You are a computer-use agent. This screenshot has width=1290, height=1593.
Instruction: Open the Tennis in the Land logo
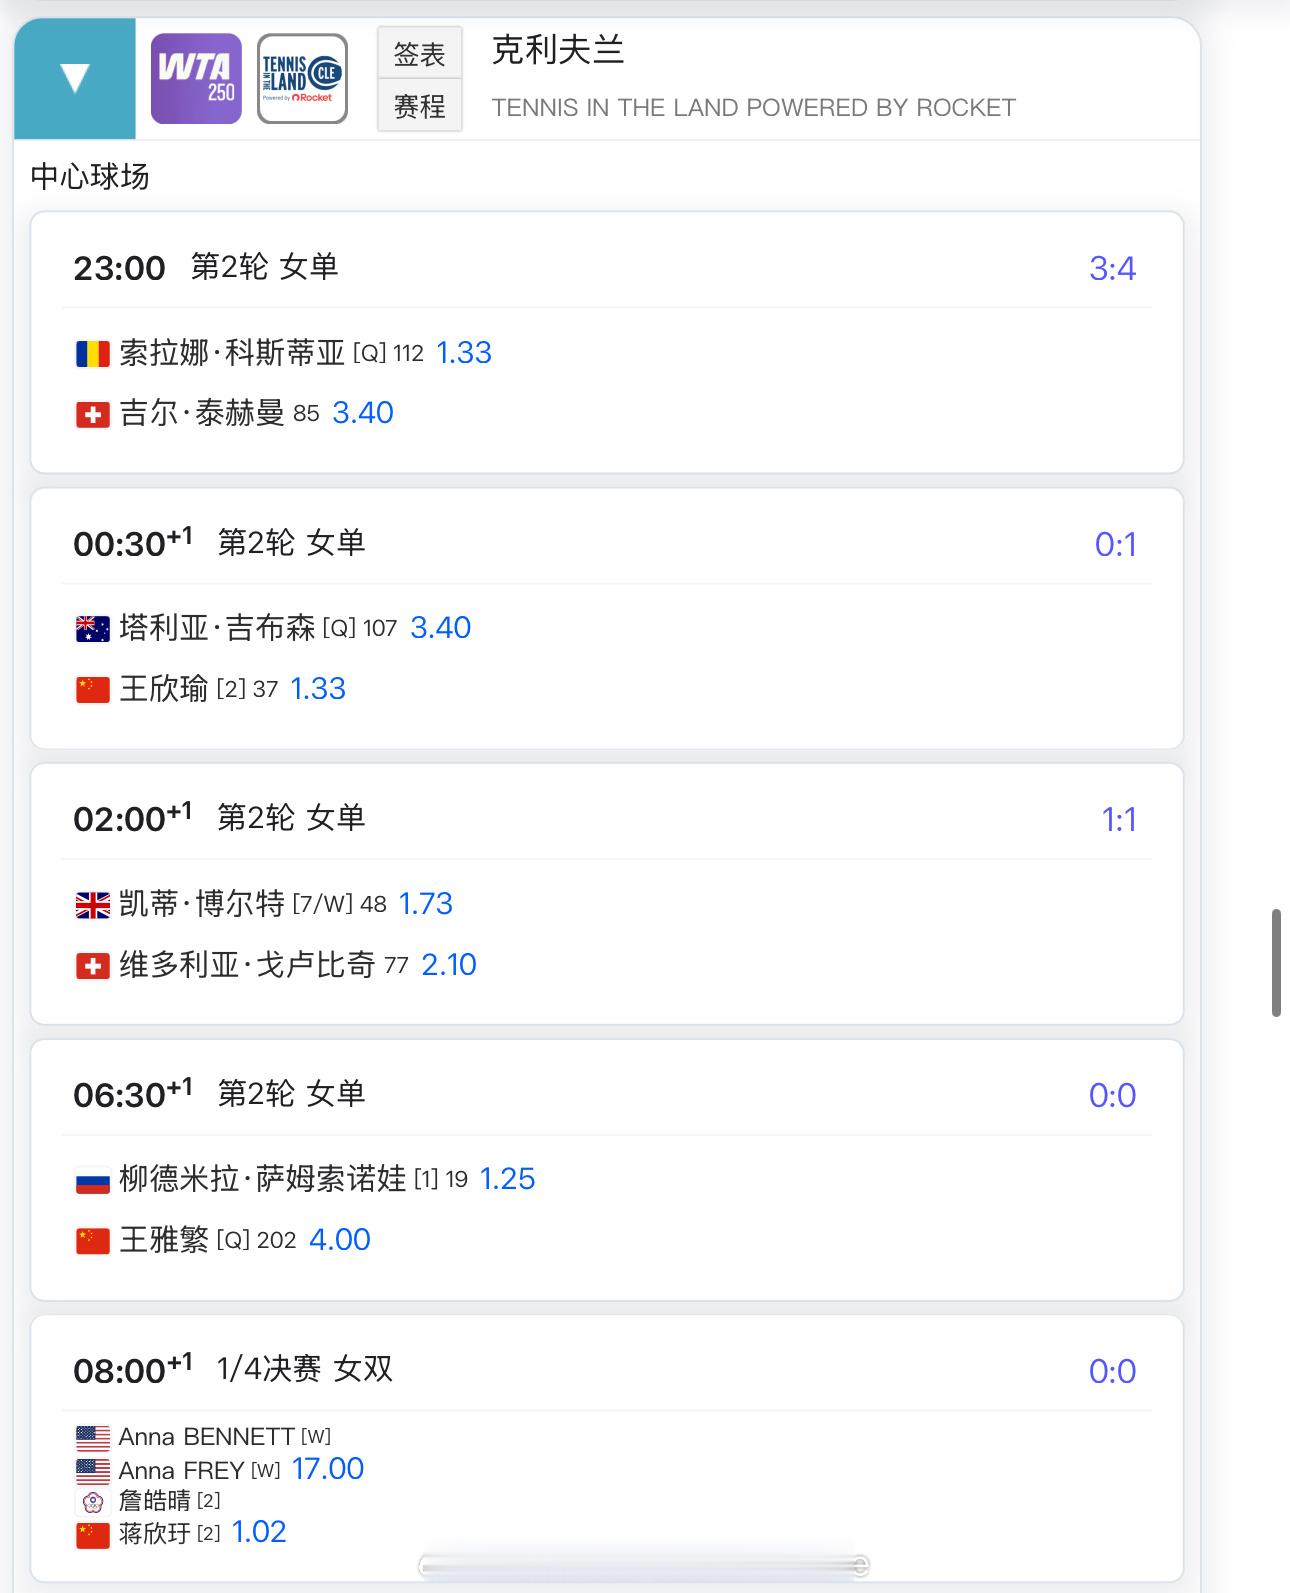302,78
